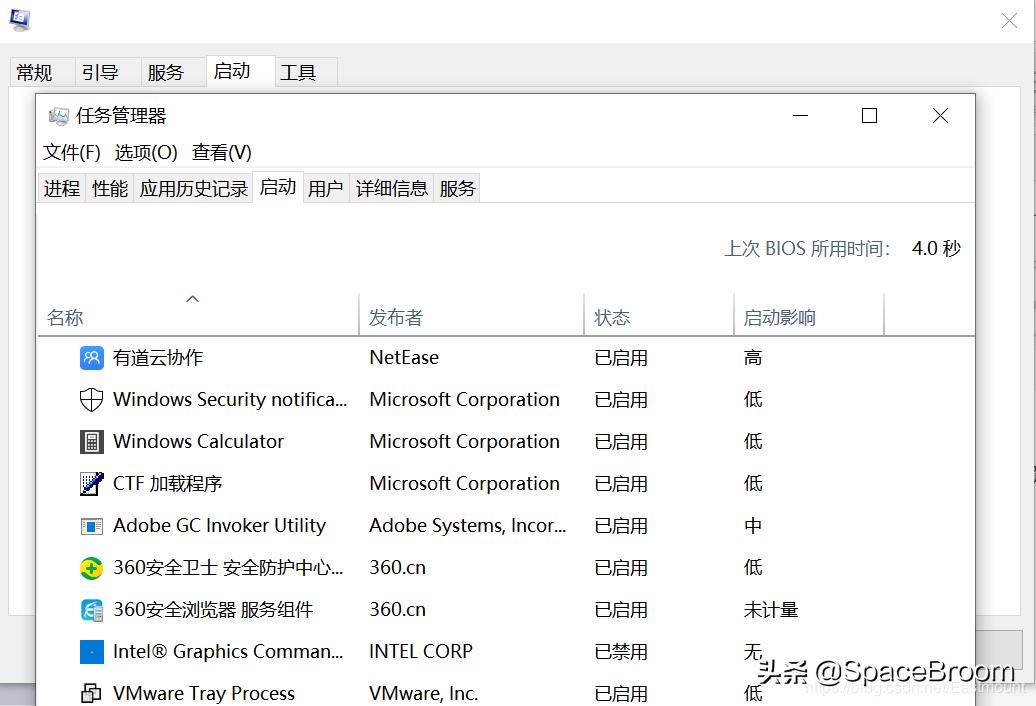The image size is (1036, 706).
Task: Open the 文件(F) menu
Action: coord(70,152)
